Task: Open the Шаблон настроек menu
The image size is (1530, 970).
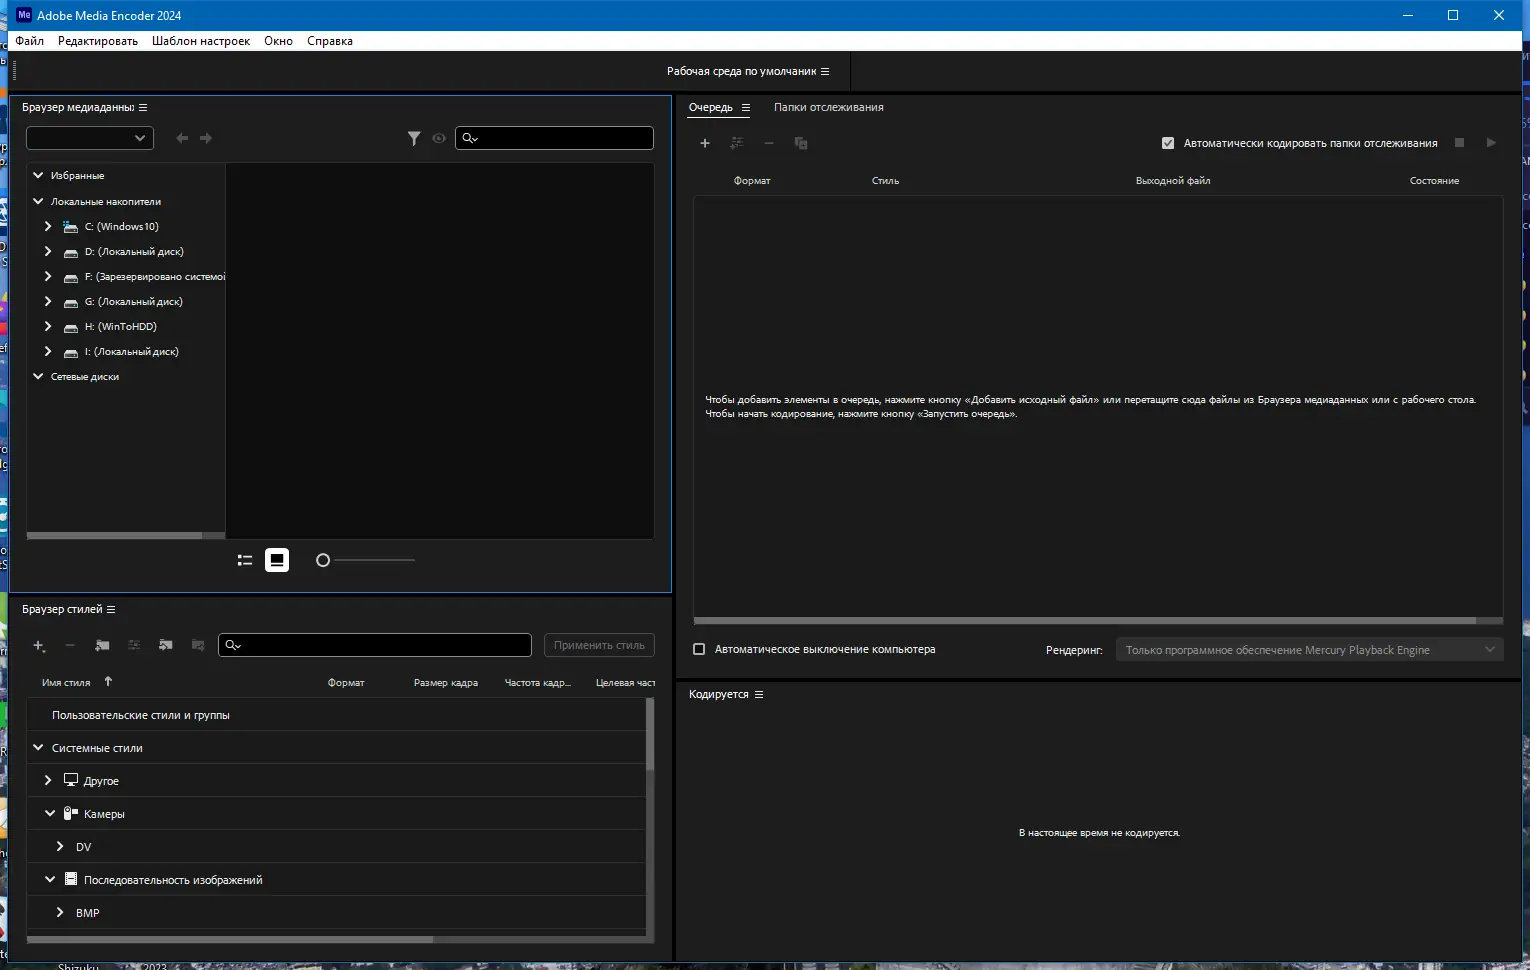Action: click(201, 41)
